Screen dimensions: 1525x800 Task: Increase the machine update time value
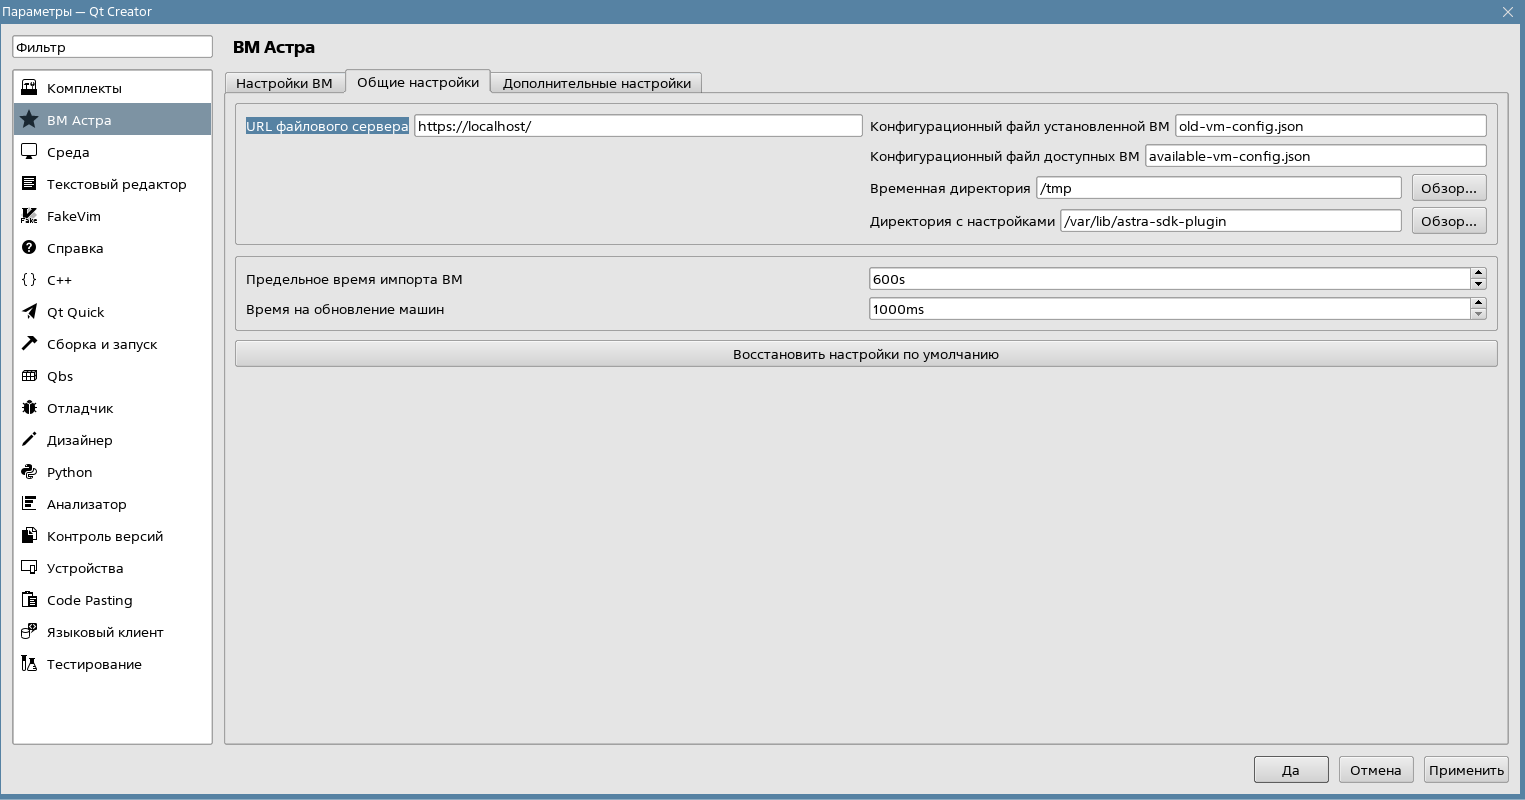tap(1478, 303)
